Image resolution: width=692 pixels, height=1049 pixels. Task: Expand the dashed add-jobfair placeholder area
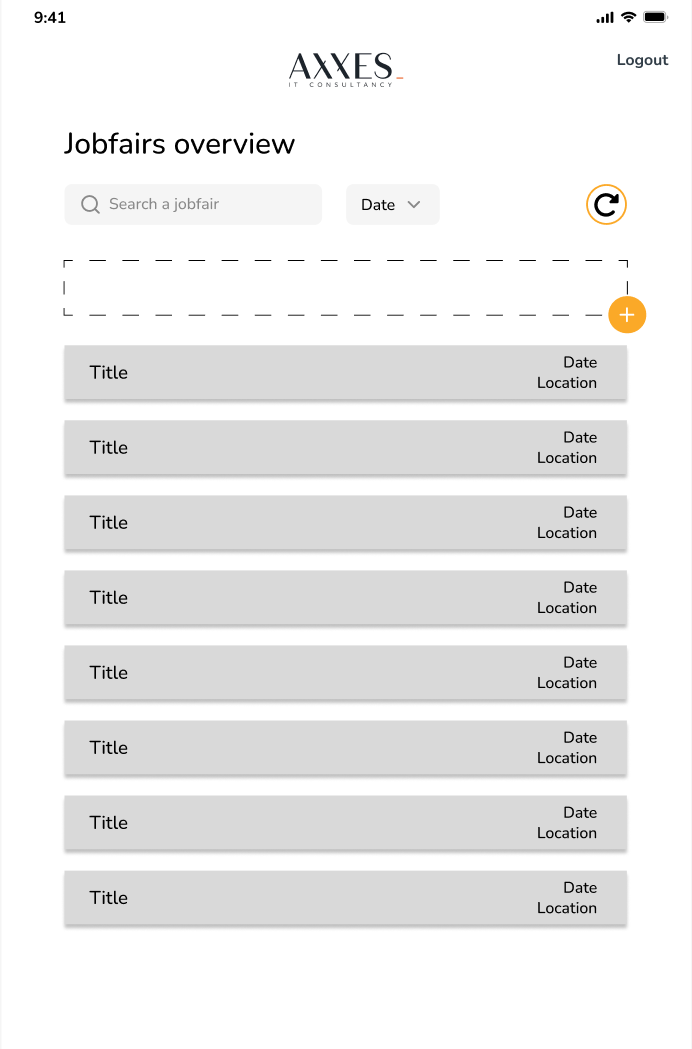pos(345,290)
